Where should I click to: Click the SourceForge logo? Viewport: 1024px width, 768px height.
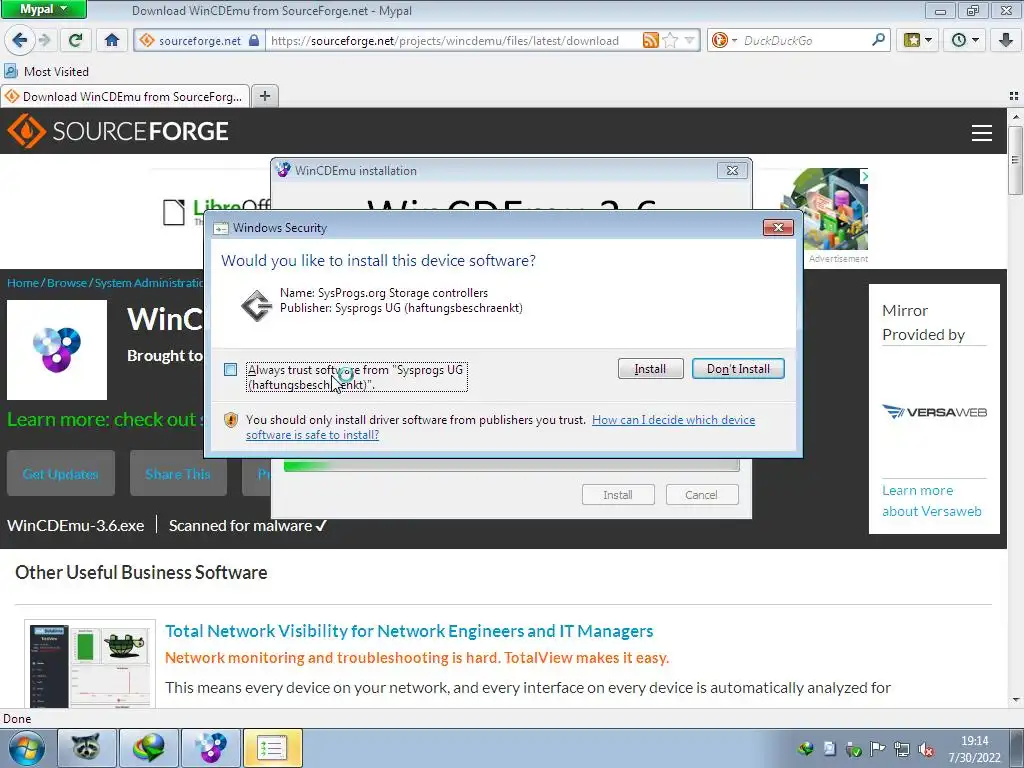pos(118,131)
